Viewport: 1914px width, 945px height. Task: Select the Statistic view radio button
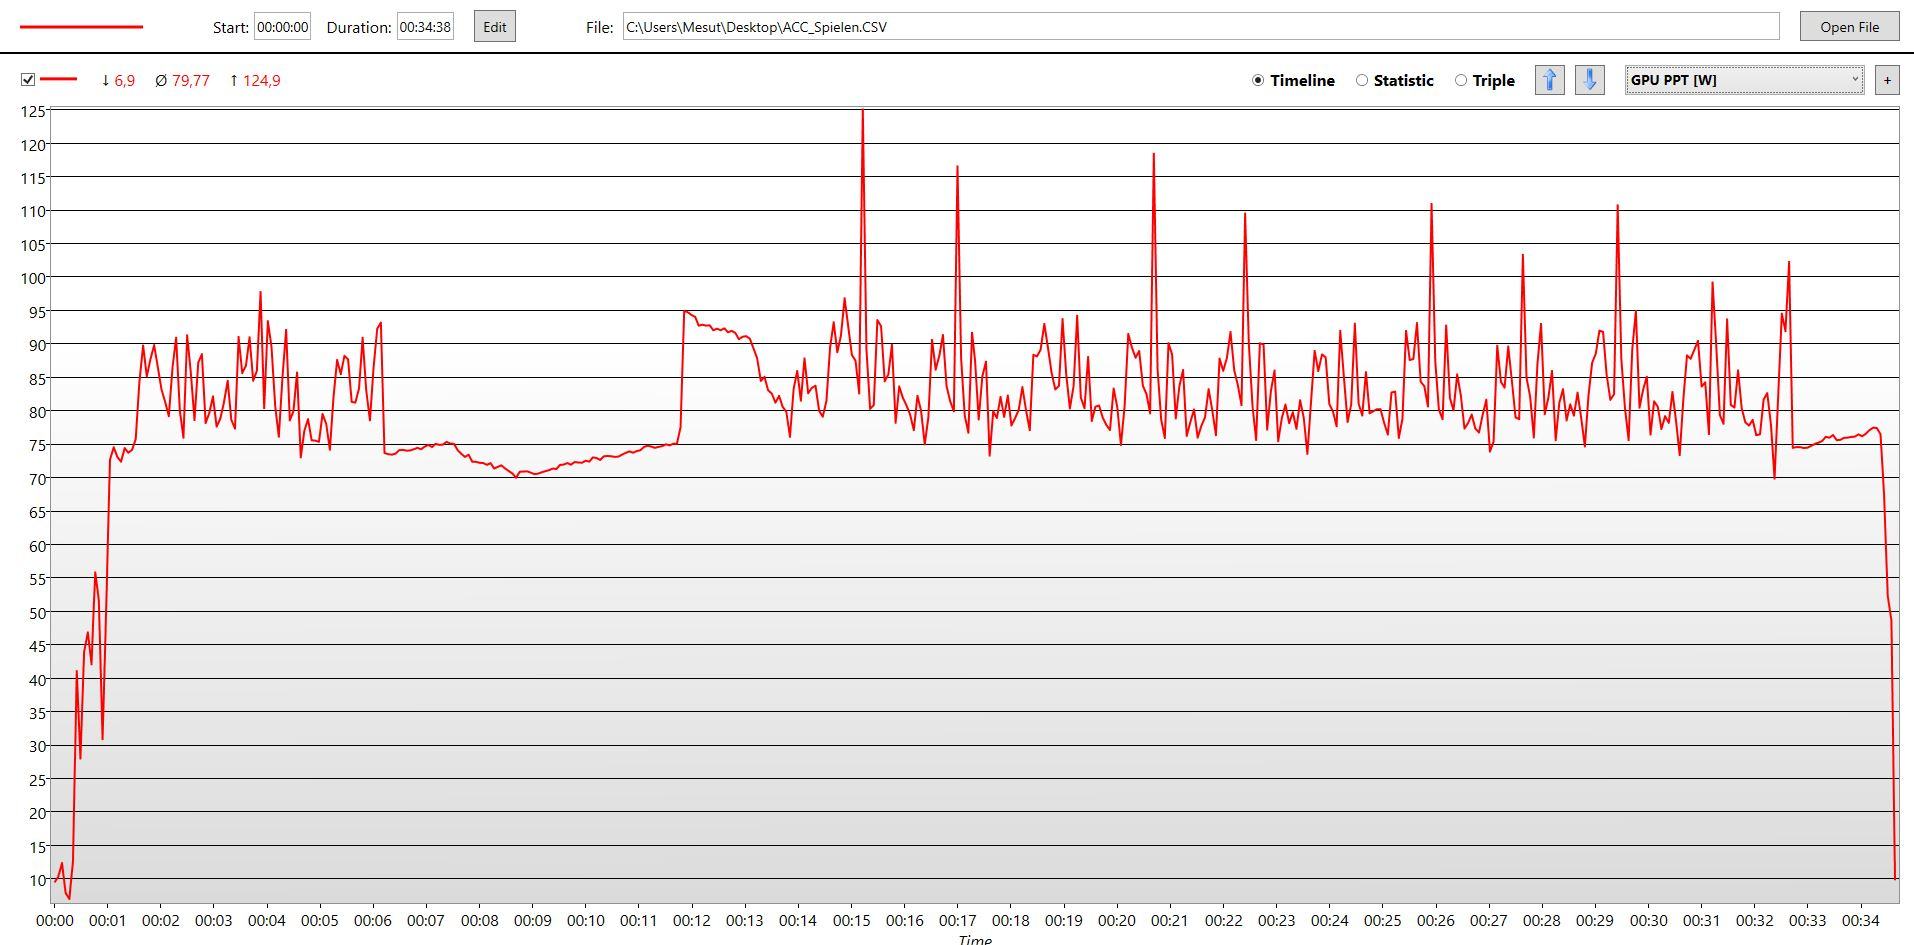(x=1362, y=80)
